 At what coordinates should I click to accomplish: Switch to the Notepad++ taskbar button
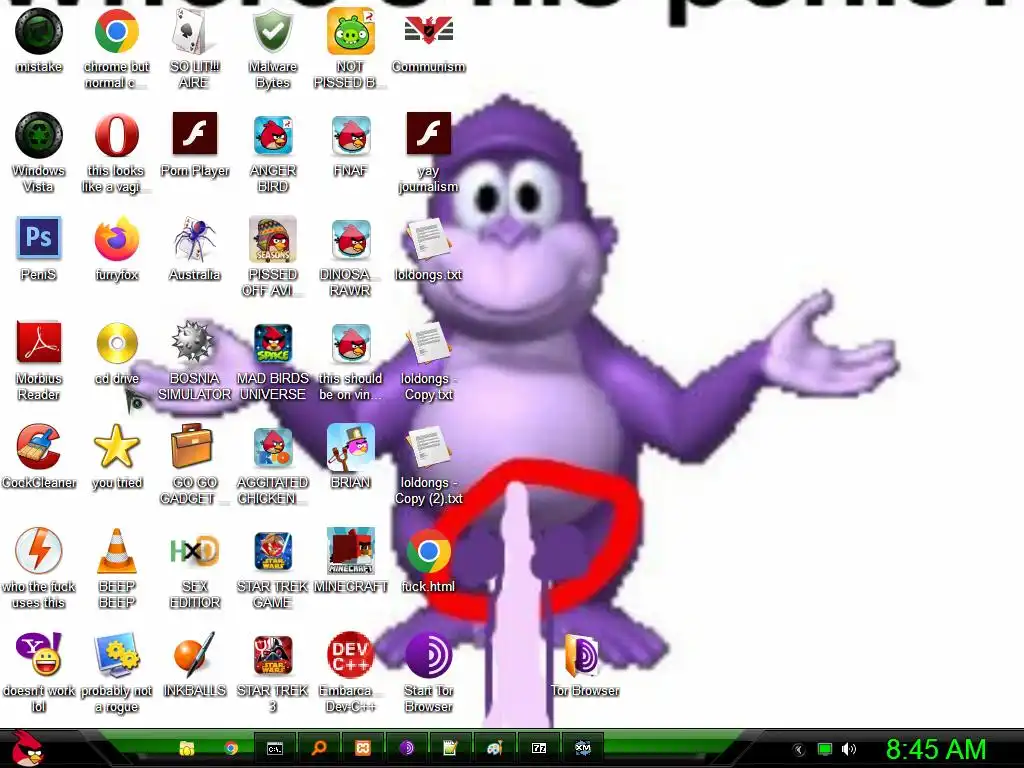tap(450, 748)
